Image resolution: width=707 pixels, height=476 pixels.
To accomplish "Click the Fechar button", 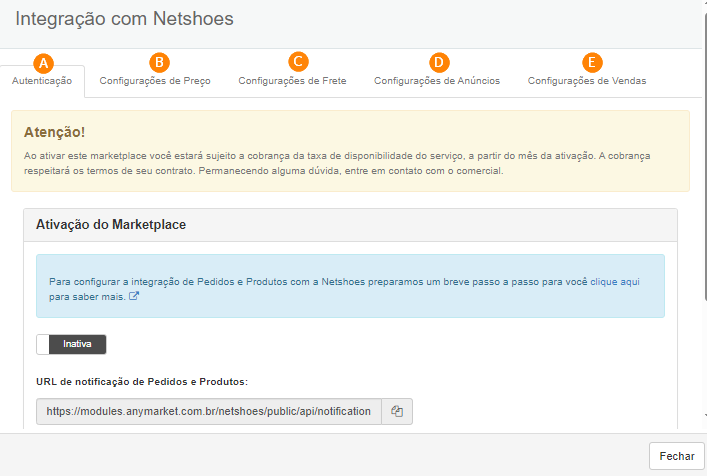I will (x=676, y=456).
